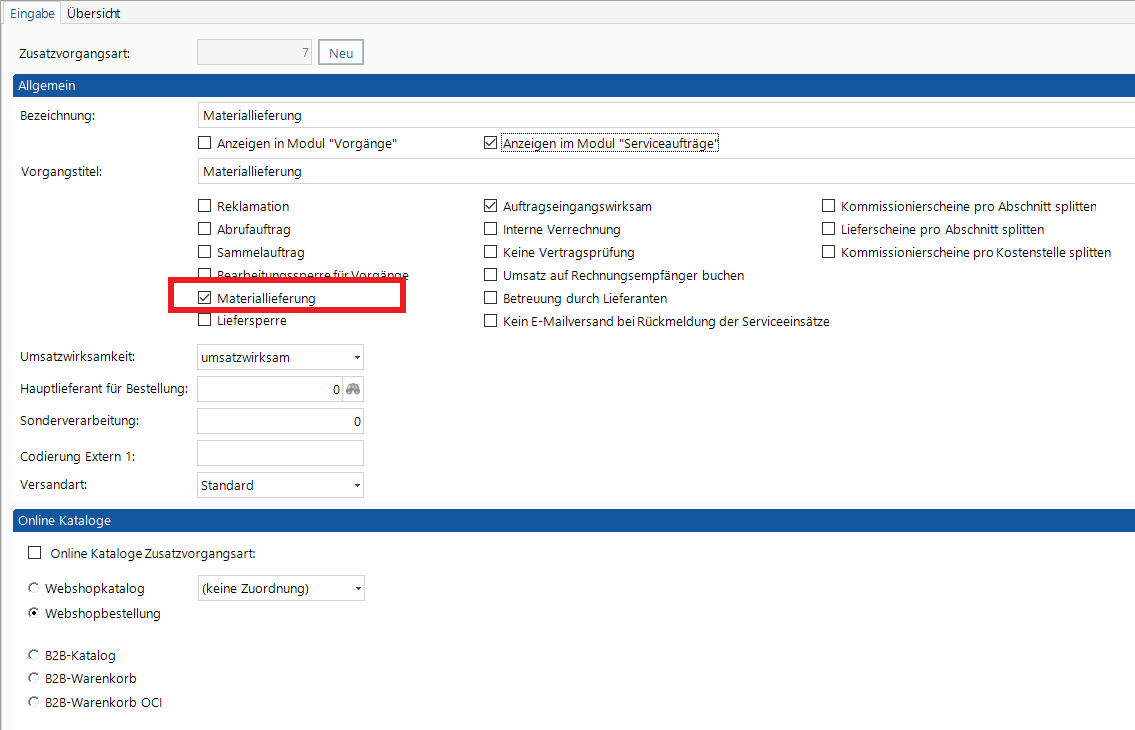1135x730 pixels.
Task: Open the Versandart dropdown
Action: click(357, 486)
